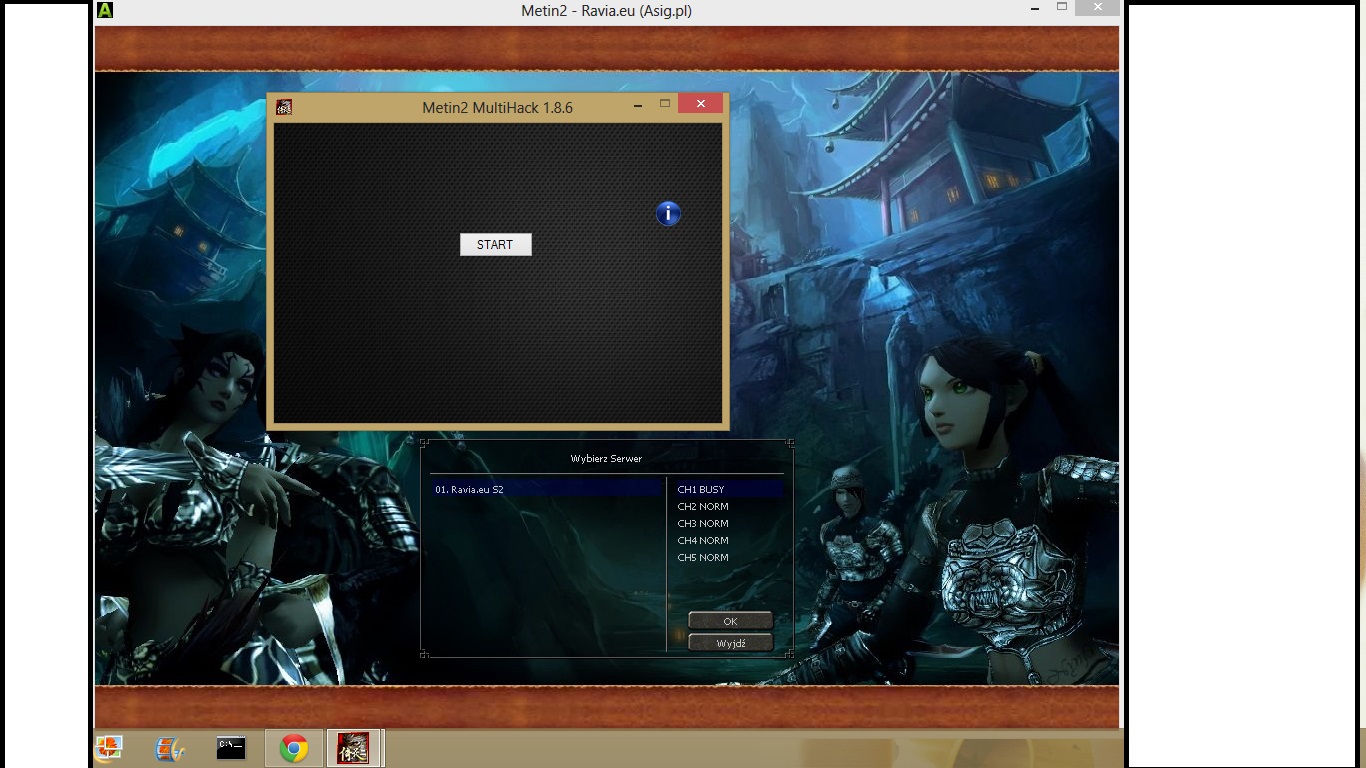Select the Metin2 taskbar icon
Viewport: 1366px width, 768px height.
(353, 748)
